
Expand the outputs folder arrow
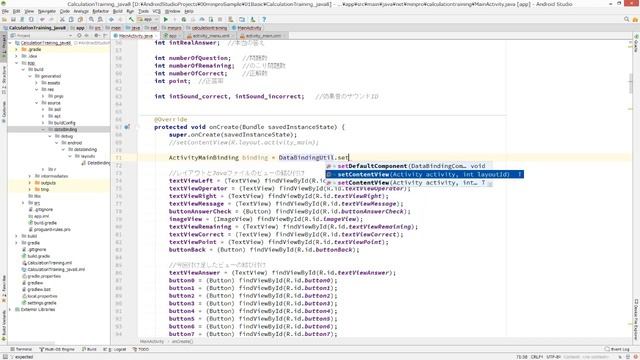(30, 183)
